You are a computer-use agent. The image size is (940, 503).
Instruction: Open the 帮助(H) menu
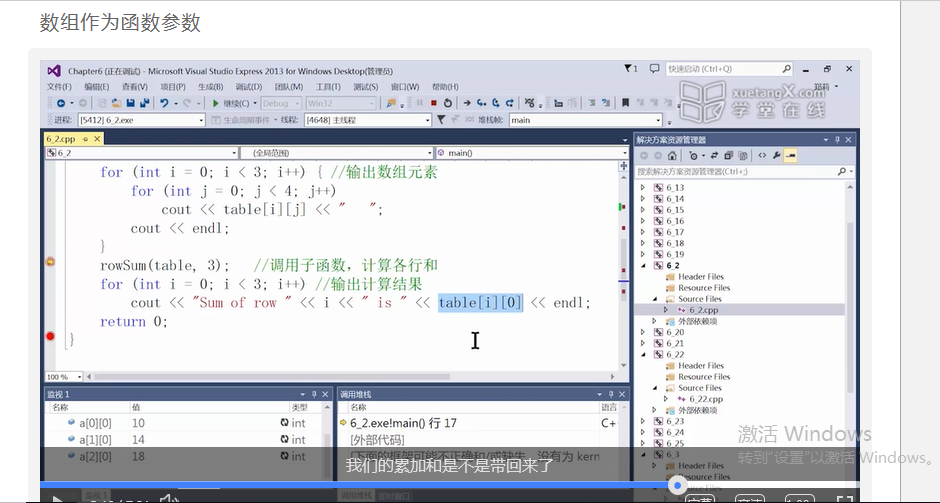(x=445, y=87)
